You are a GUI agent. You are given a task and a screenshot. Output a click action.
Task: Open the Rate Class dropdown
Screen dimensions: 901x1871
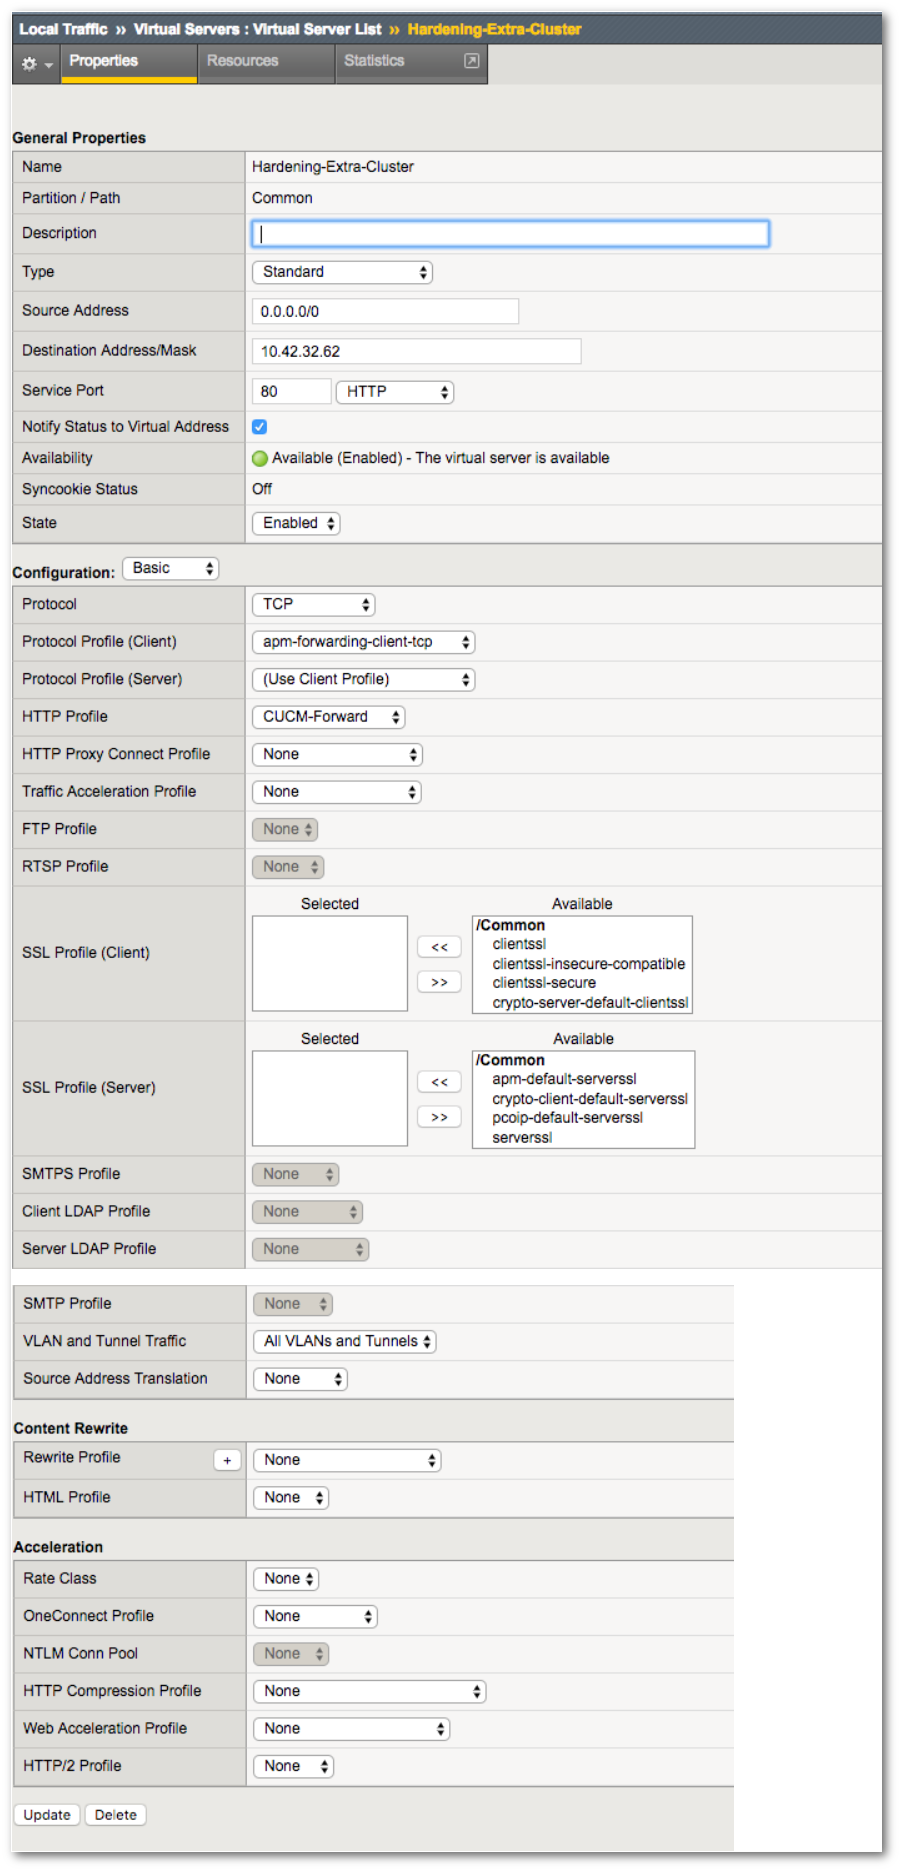[x=286, y=1579]
